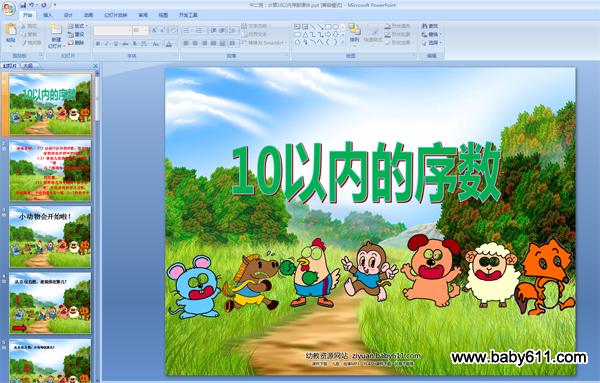Viewport: 600px width, 383px height.
Task: Switch to the Slide Show (幻灯片放映) tab
Action: coord(116,15)
